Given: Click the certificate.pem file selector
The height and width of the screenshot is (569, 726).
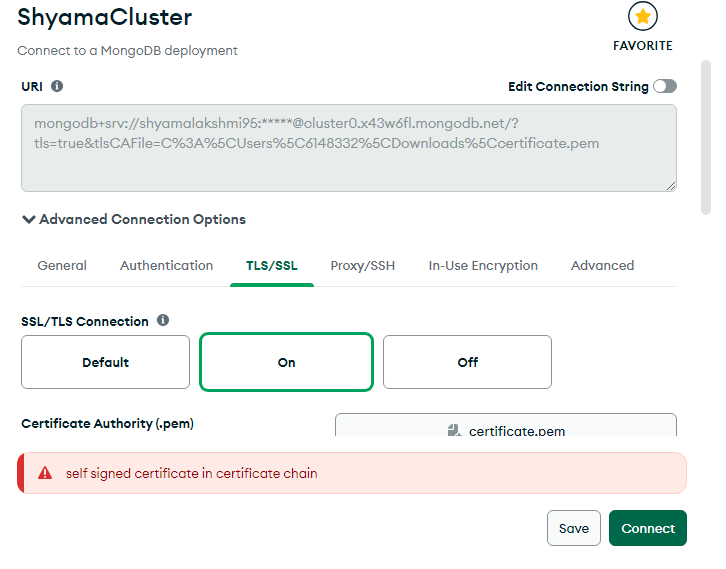Looking at the screenshot, I should (x=505, y=427).
